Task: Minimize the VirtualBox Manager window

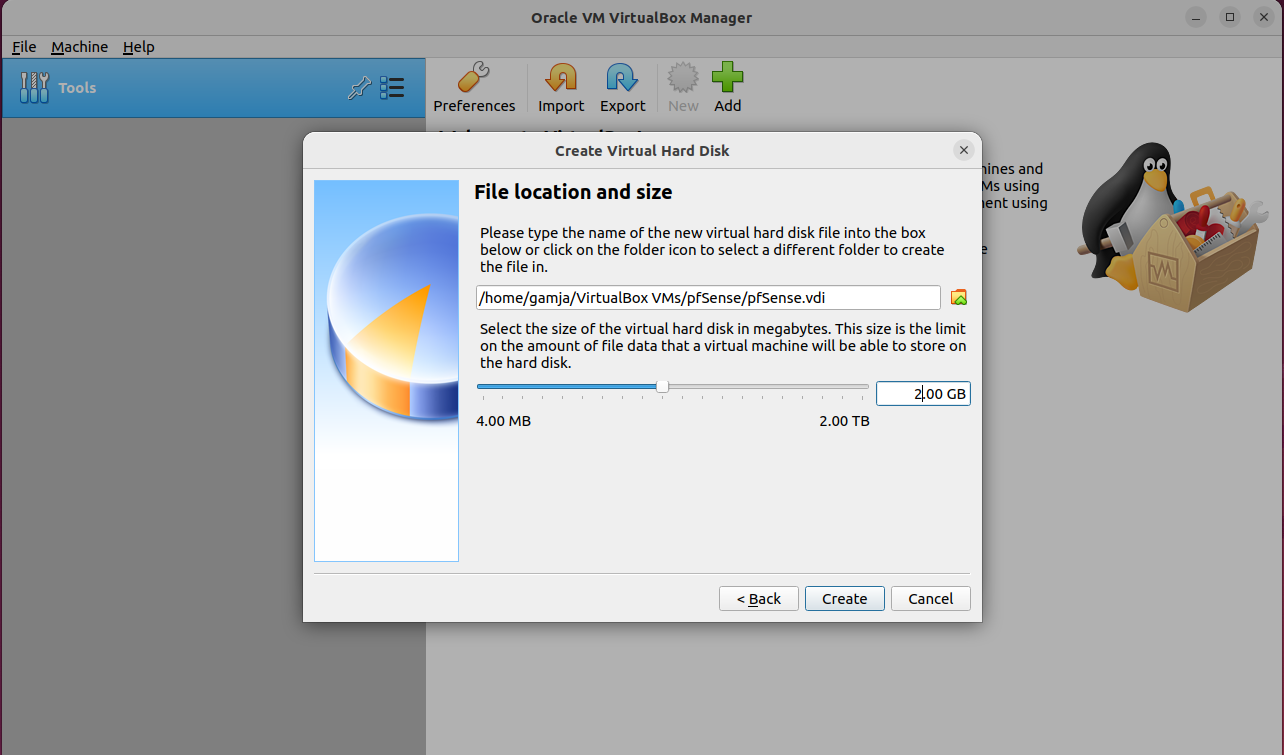Action: click(x=1196, y=17)
